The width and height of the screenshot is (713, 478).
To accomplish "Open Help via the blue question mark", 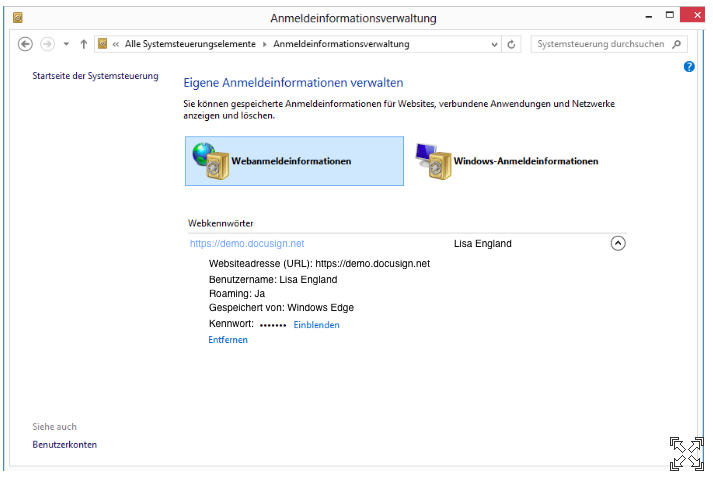I will (x=689, y=66).
